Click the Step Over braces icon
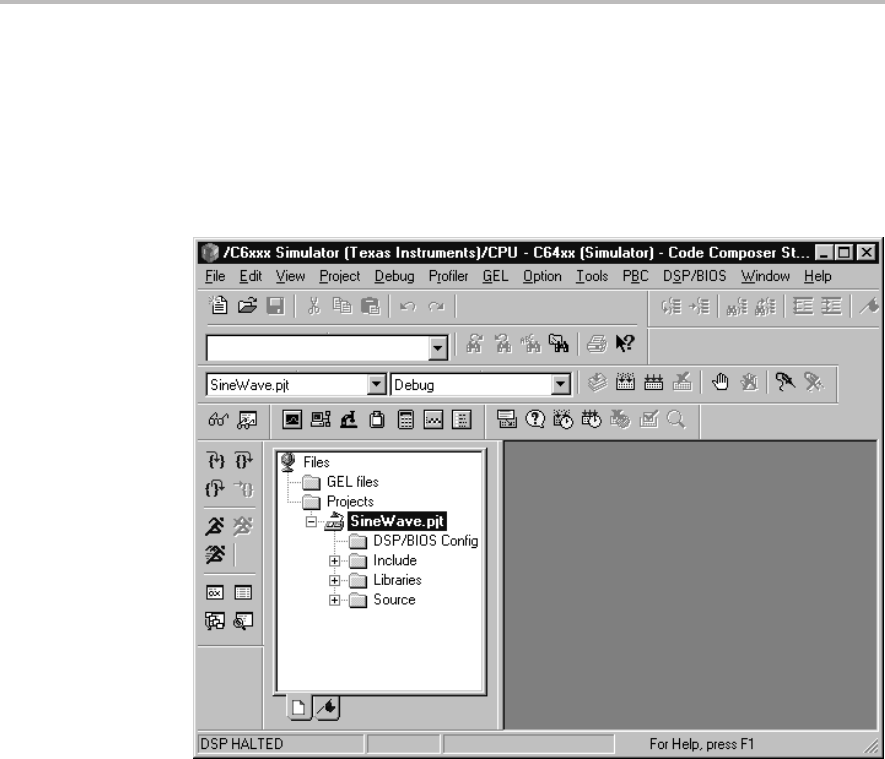 pos(244,460)
